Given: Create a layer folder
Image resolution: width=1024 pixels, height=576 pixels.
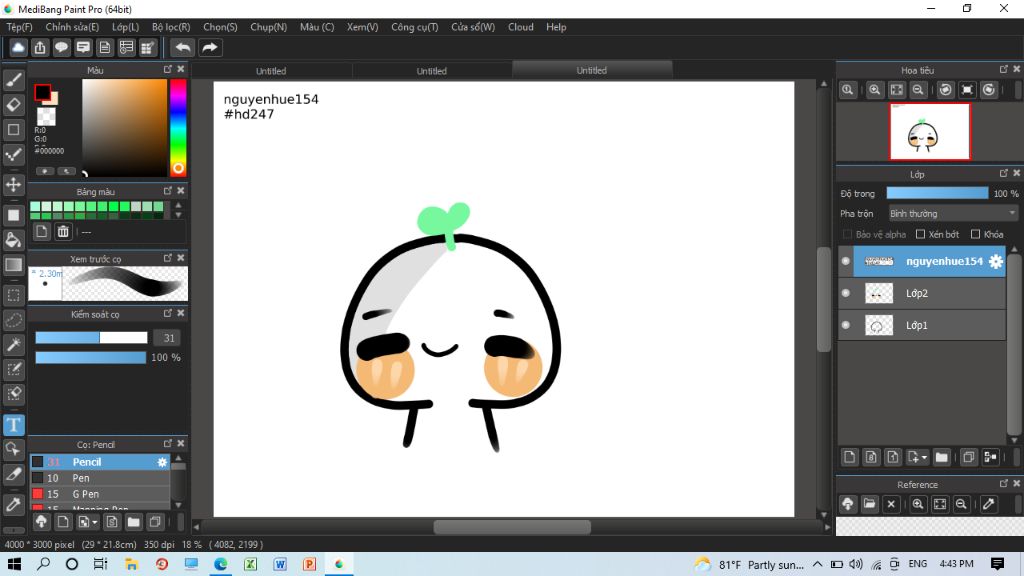Looking at the screenshot, I should (x=941, y=457).
